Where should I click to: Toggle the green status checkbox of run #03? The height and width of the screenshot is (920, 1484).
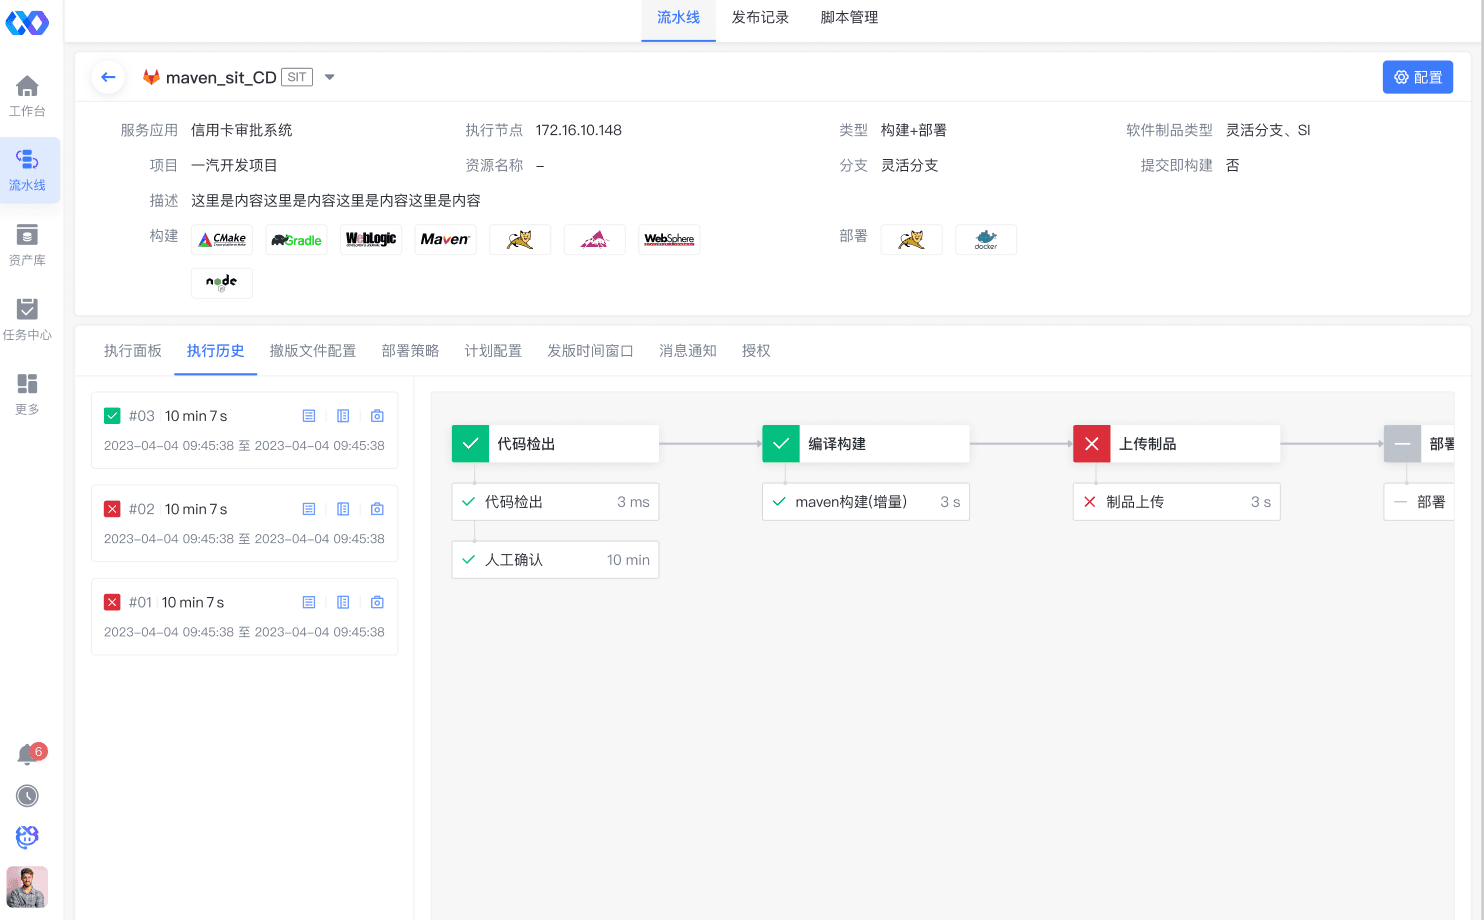[112, 416]
